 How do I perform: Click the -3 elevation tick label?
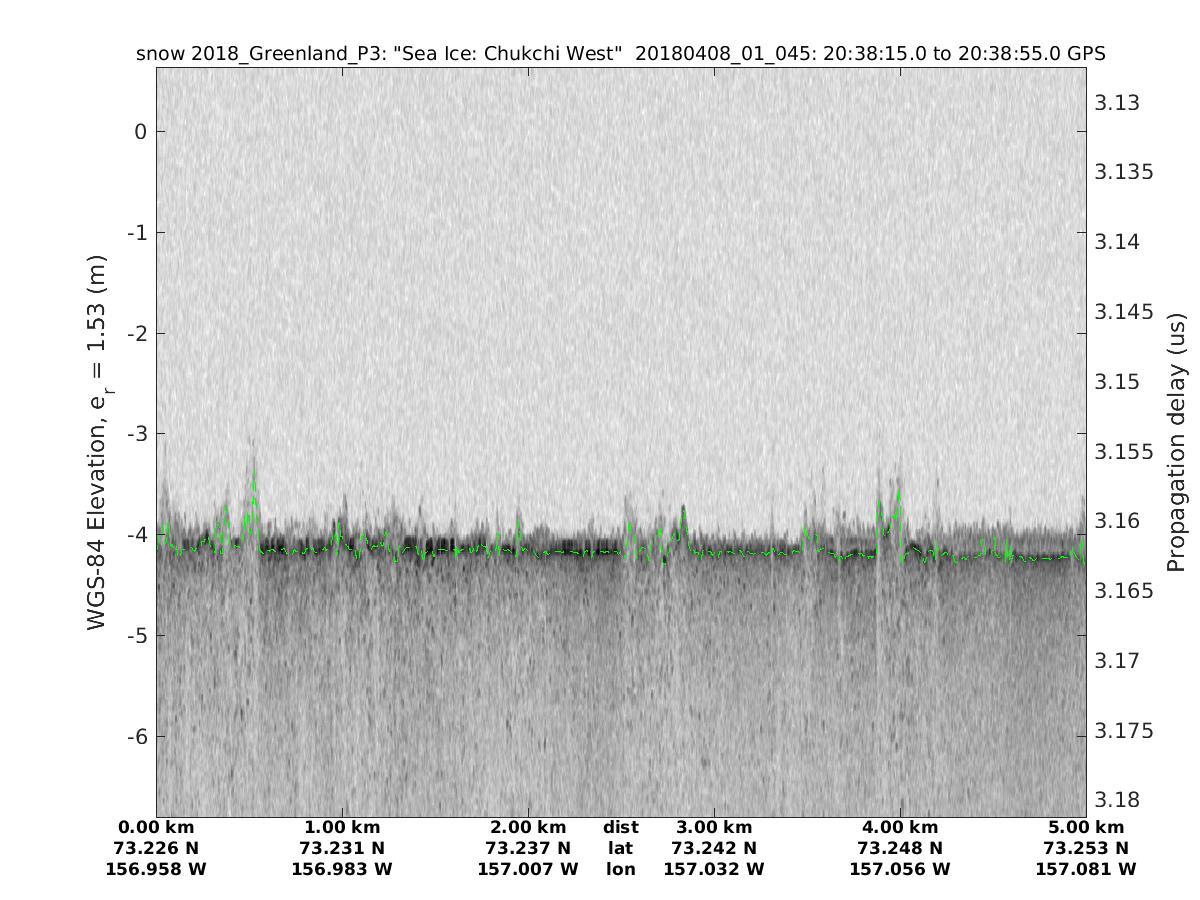tap(137, 434)
